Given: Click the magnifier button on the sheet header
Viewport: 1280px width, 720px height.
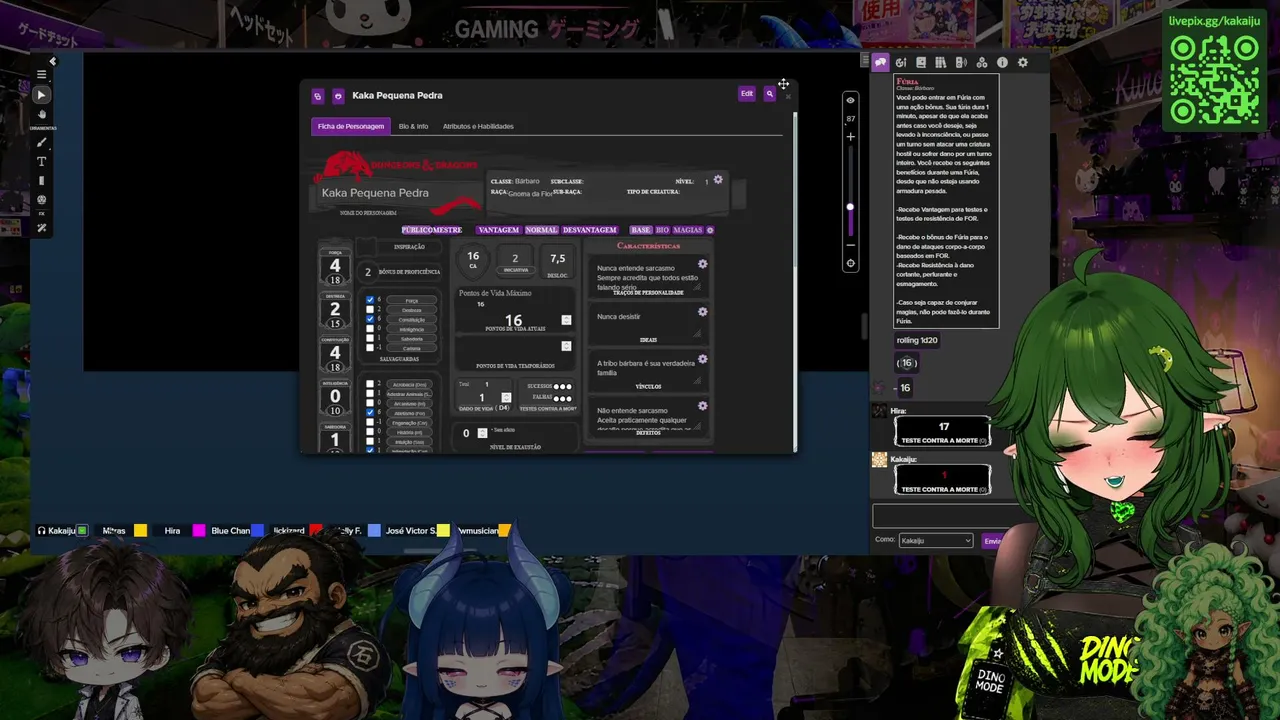Looking at the screenshot, I should point(769,93).
